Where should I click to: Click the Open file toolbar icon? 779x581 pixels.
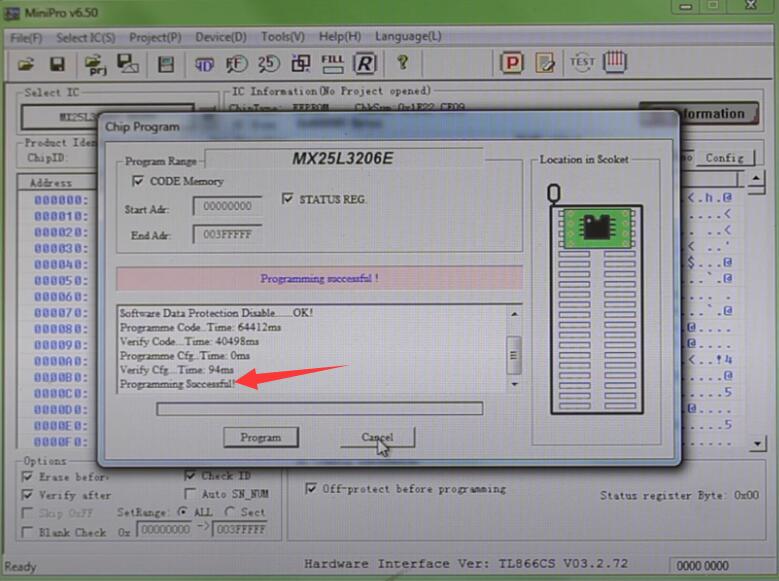pyautogui.click(x=26, y=64)
